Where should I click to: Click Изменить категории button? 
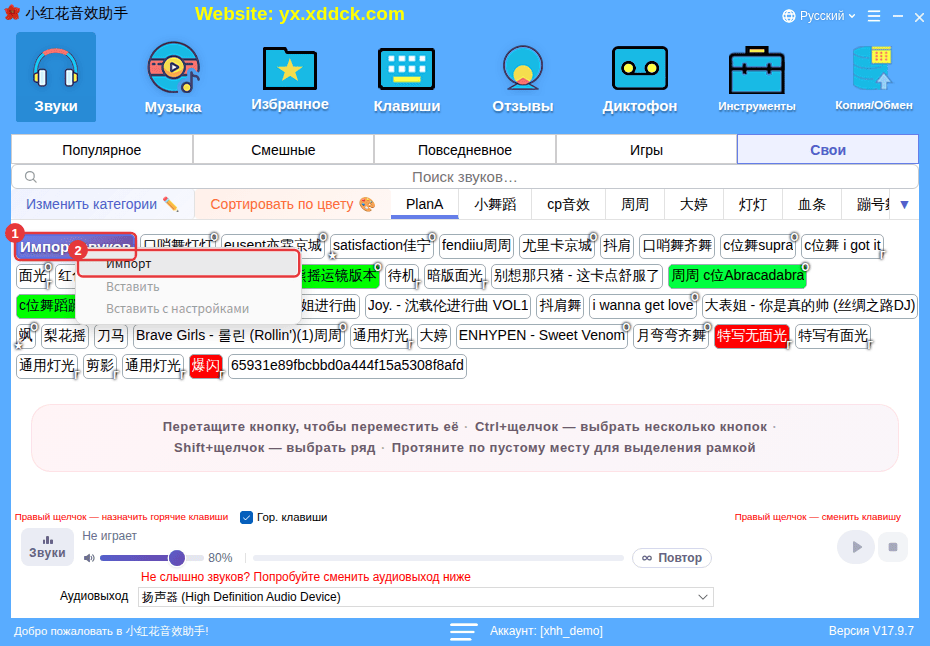point(103,204)
